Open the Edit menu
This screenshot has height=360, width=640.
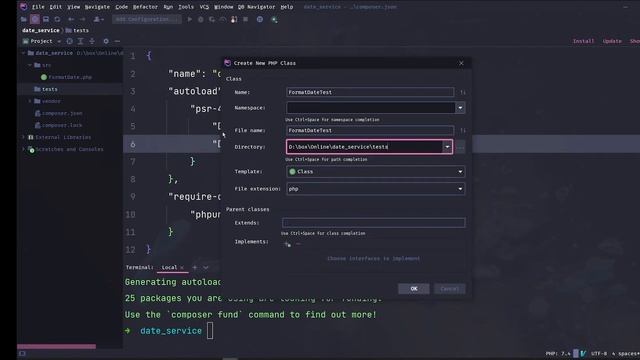[56, 7]
